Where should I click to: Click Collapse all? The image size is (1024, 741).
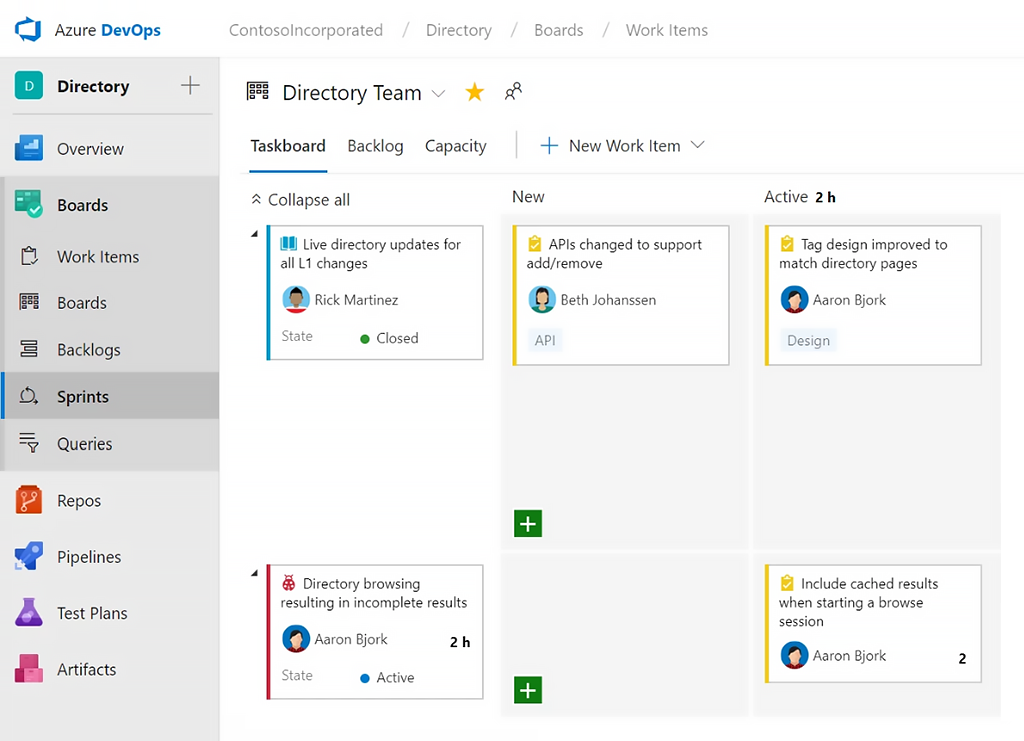301,200
